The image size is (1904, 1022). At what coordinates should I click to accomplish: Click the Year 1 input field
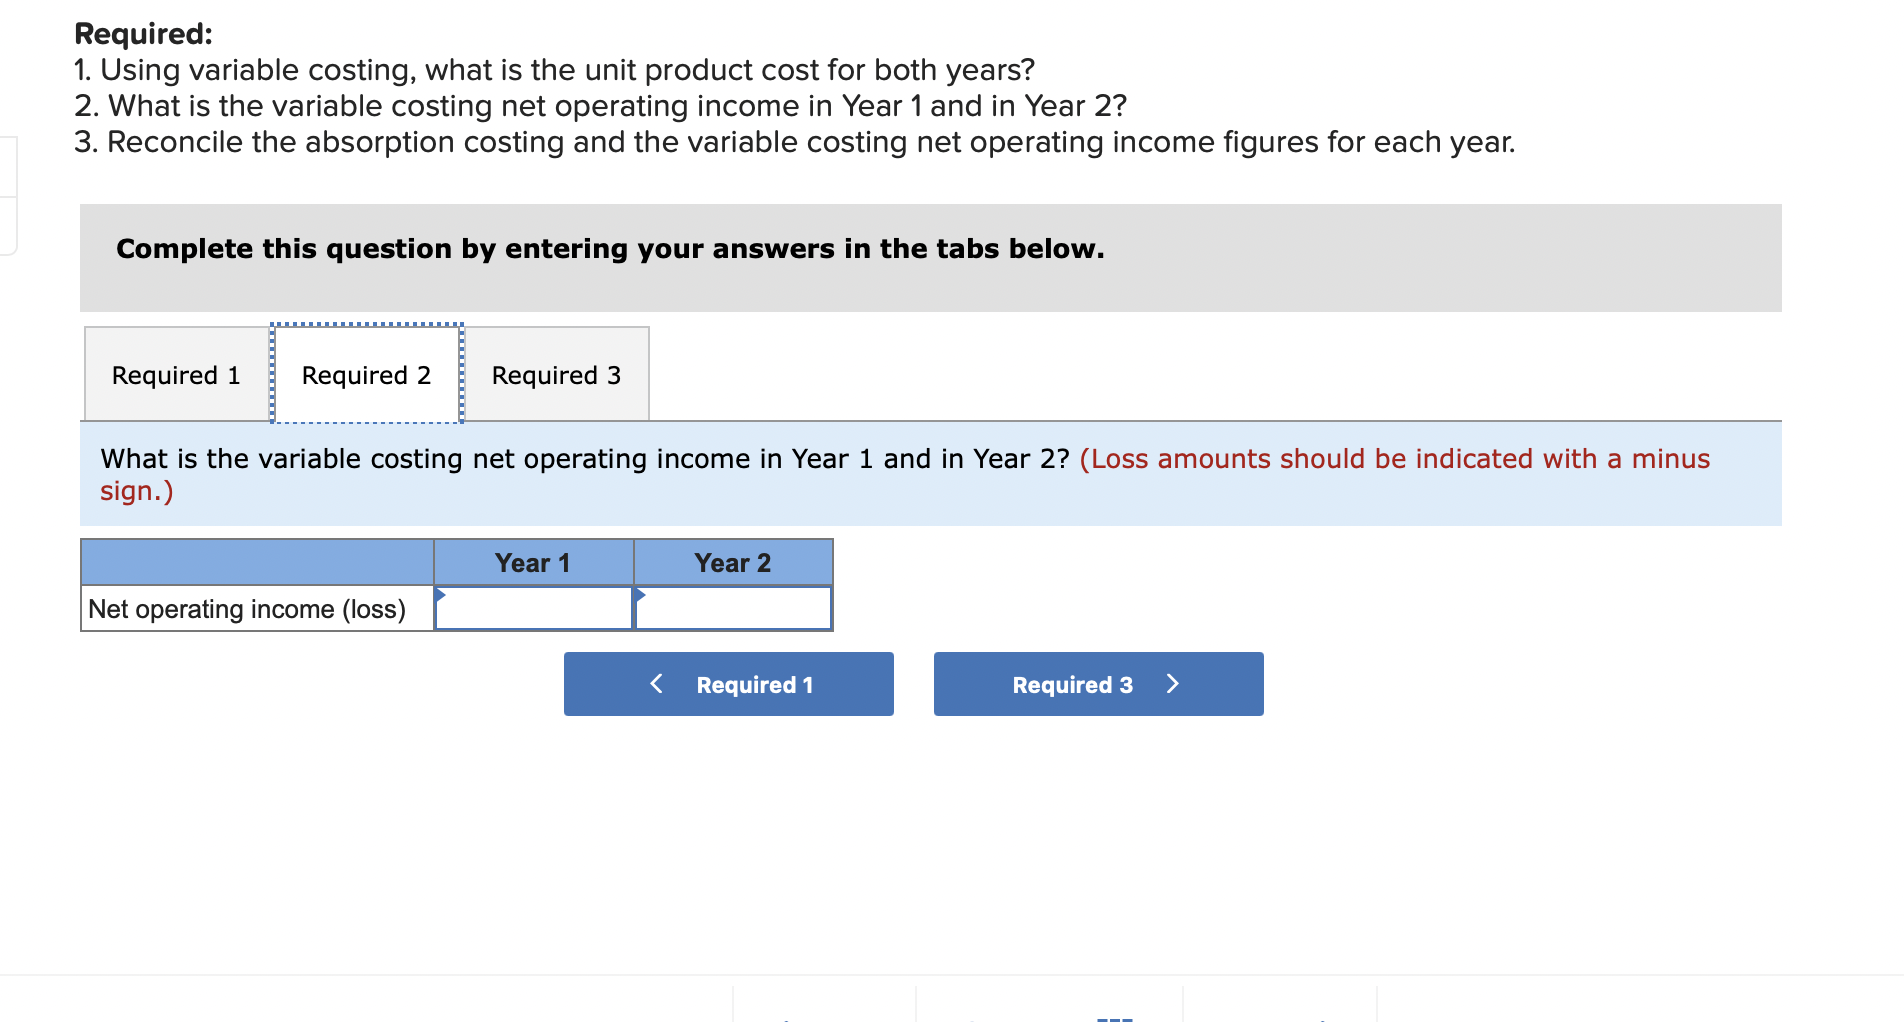click(x=533, y=609)
